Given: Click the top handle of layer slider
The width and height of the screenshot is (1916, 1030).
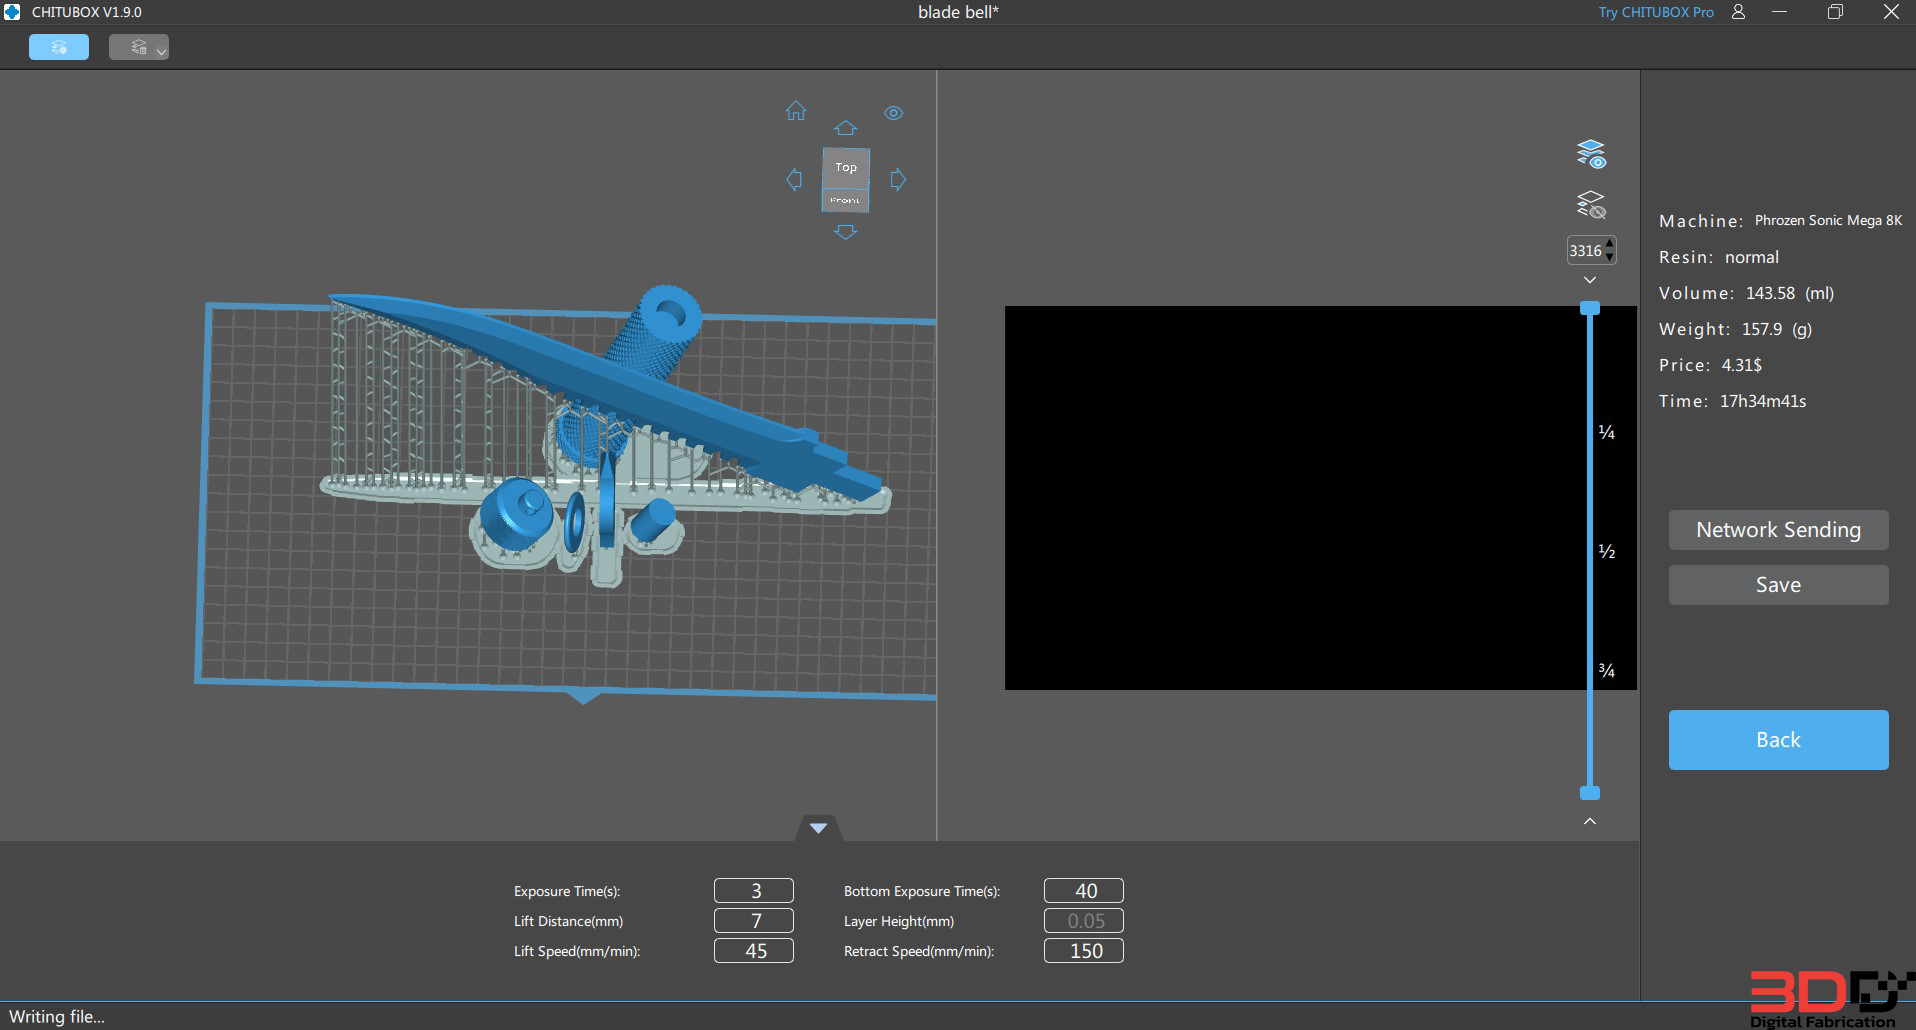Looking at the screenshot, I should pos(1590,309).
